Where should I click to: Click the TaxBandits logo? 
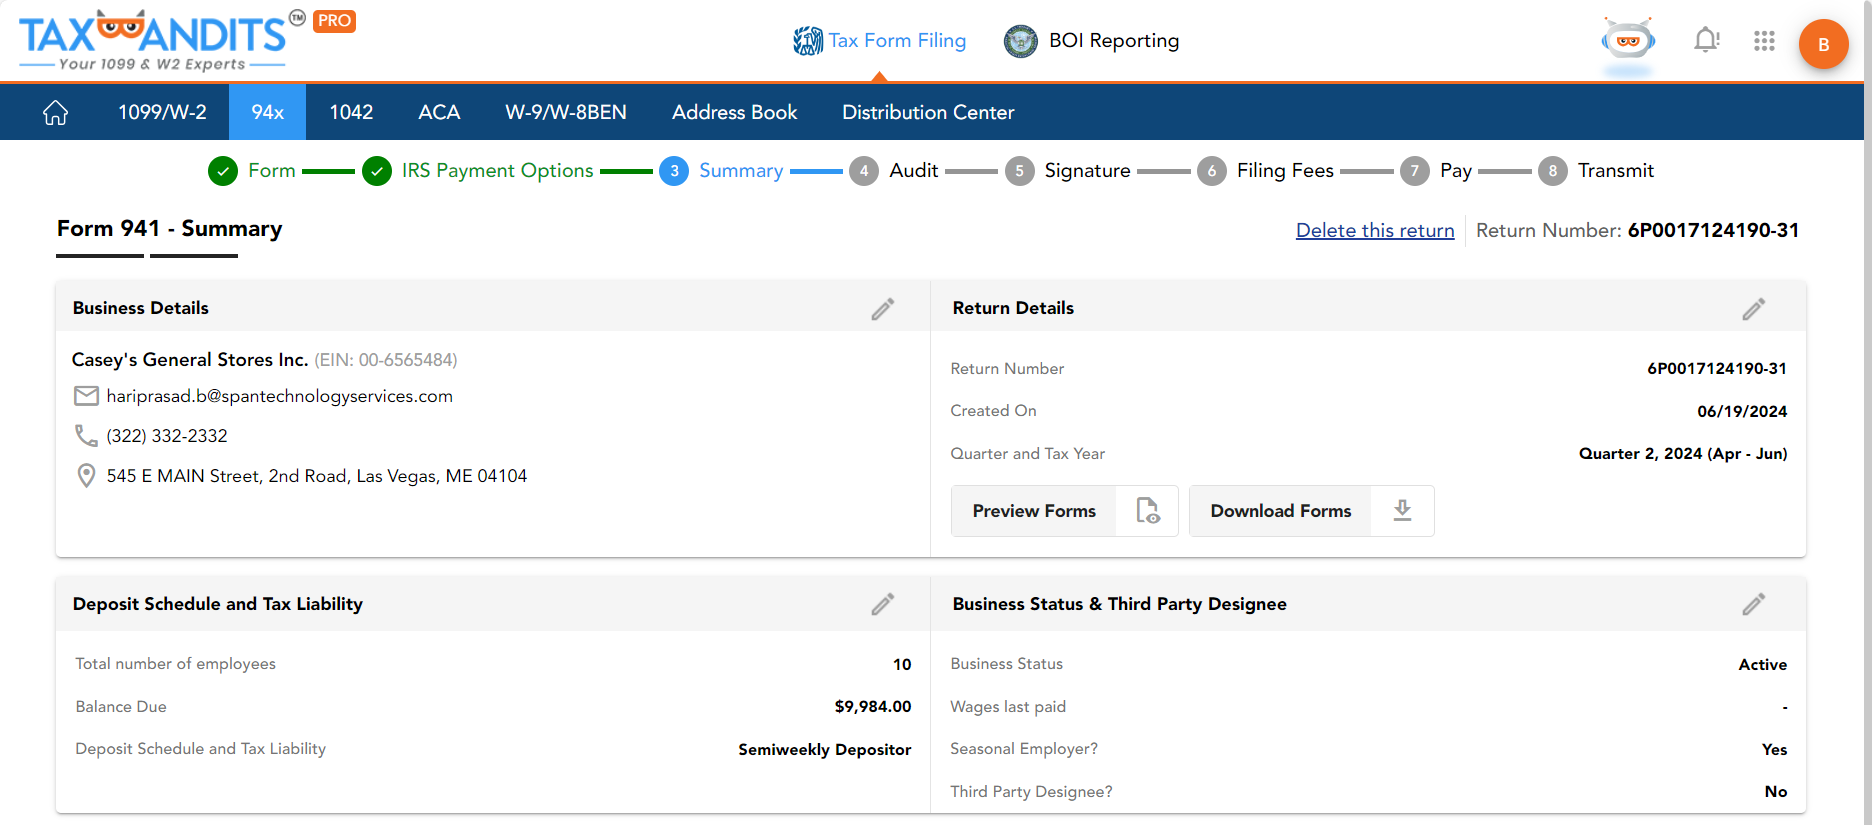coord(162,40)
